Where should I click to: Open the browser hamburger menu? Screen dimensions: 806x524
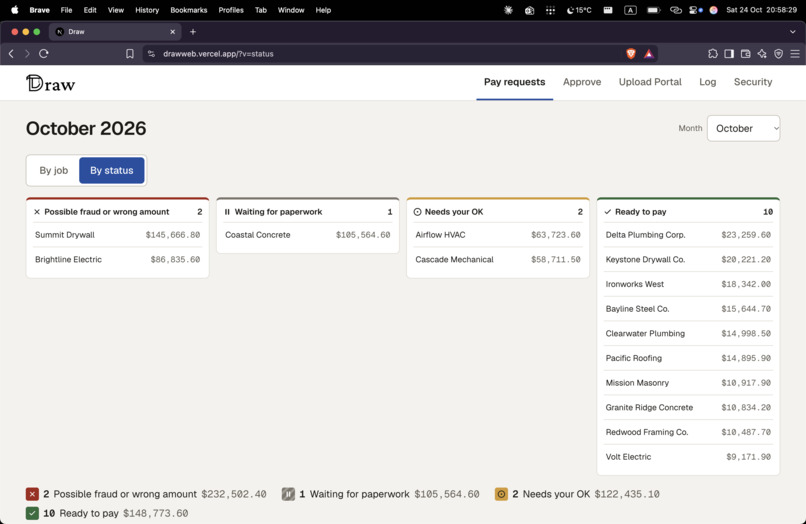(x=795, y=53)
